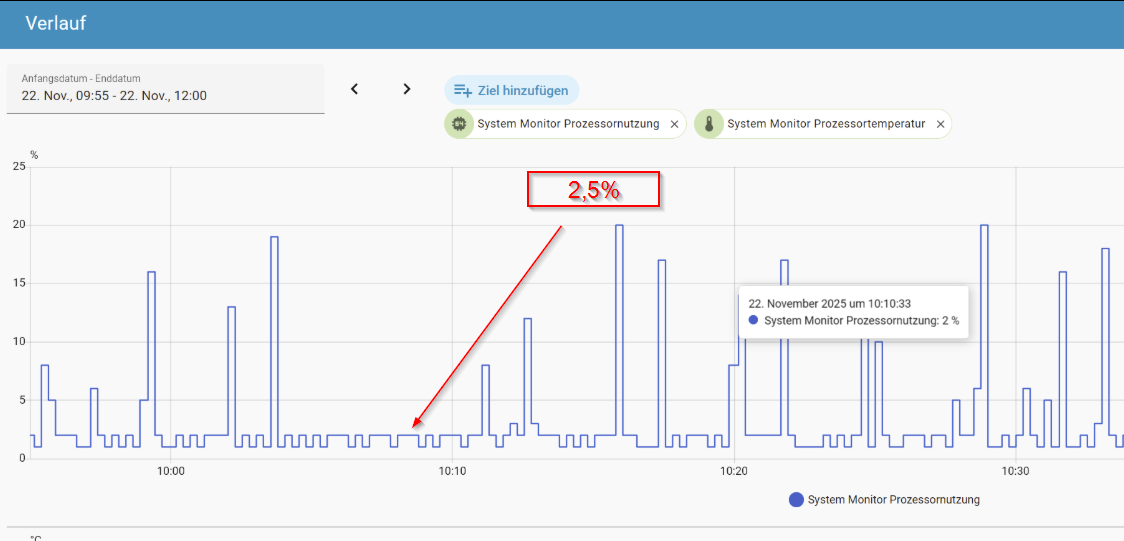Viewport: 1124px width, 541px height.
Task: Click the 10:20 time axis label
Action: (x=734, y=471)
